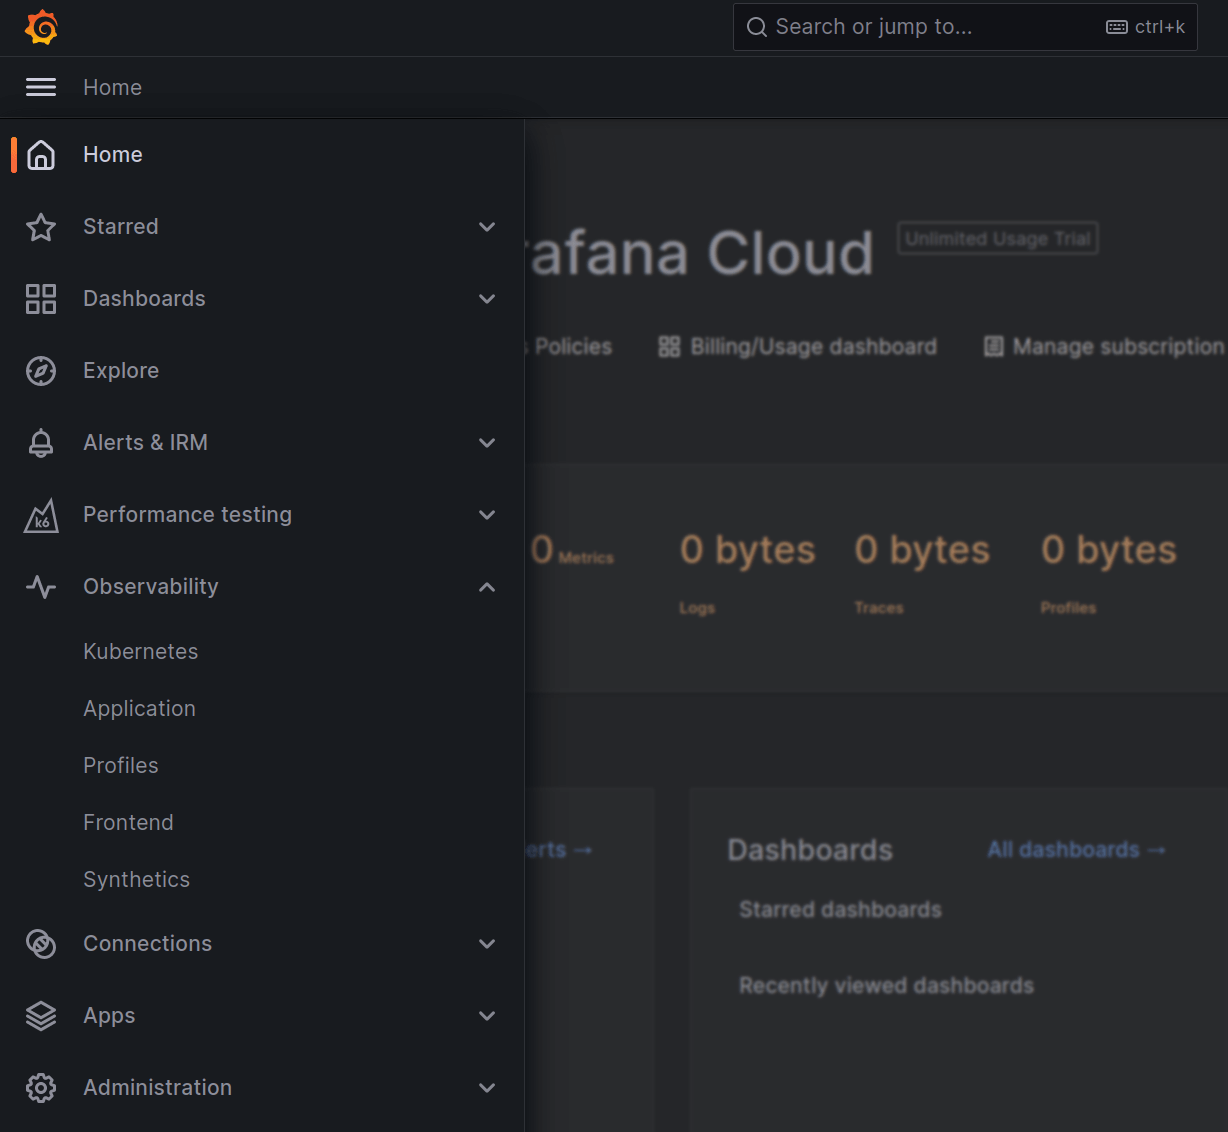Click the Home house icon
Screen dimensions: 1228x1132
(41, 155)
